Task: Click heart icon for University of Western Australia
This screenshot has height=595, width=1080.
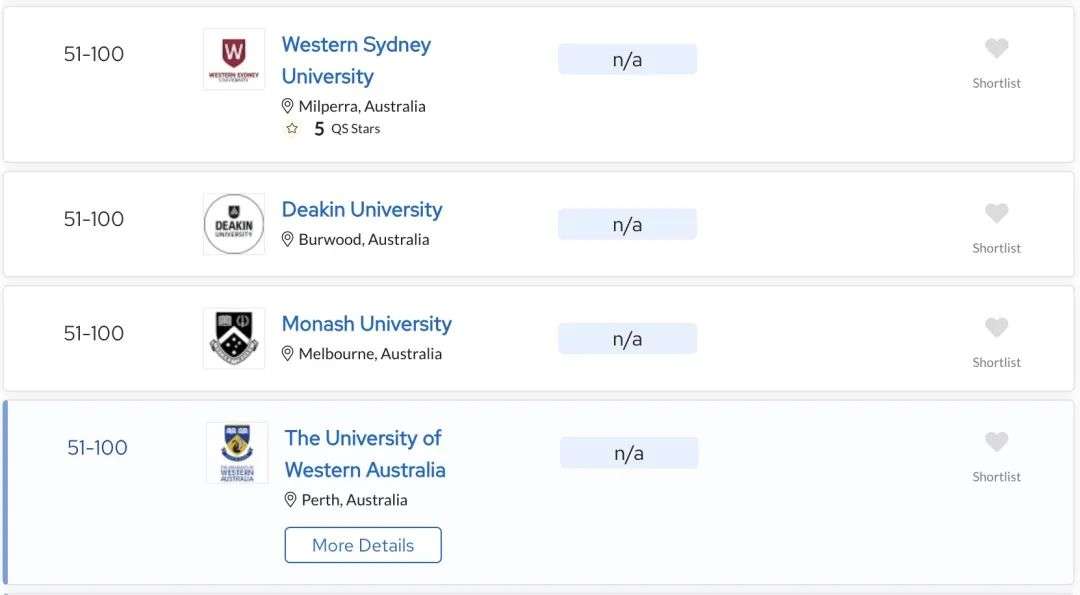Action: click(x=996, y=442)
